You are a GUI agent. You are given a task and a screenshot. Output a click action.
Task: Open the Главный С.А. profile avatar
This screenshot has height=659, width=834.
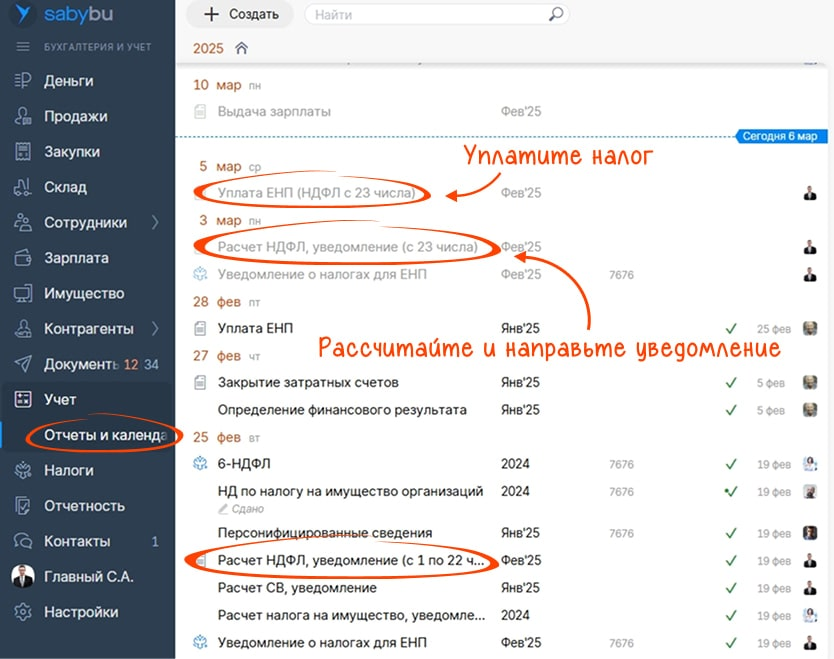[22, 577]
